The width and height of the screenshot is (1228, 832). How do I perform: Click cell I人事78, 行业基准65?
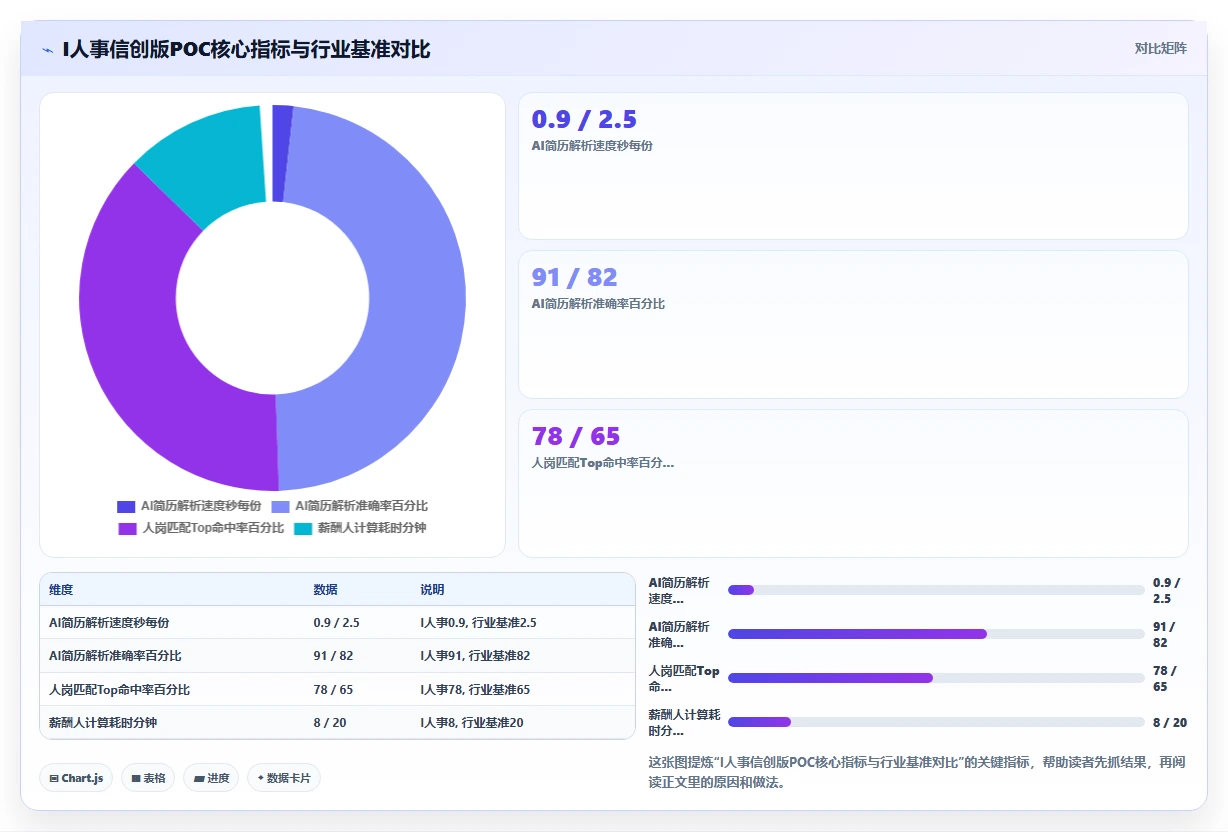click(x=475, y=689)
